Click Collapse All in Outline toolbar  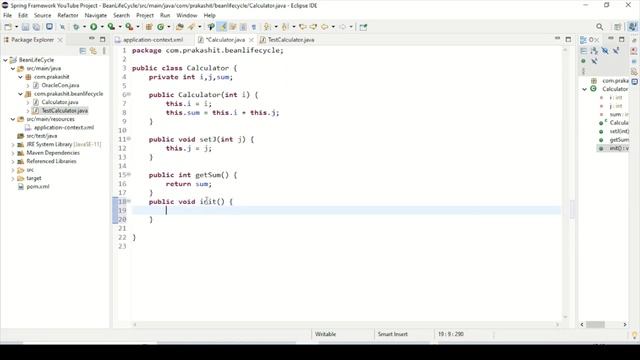(x=584, y=51)
